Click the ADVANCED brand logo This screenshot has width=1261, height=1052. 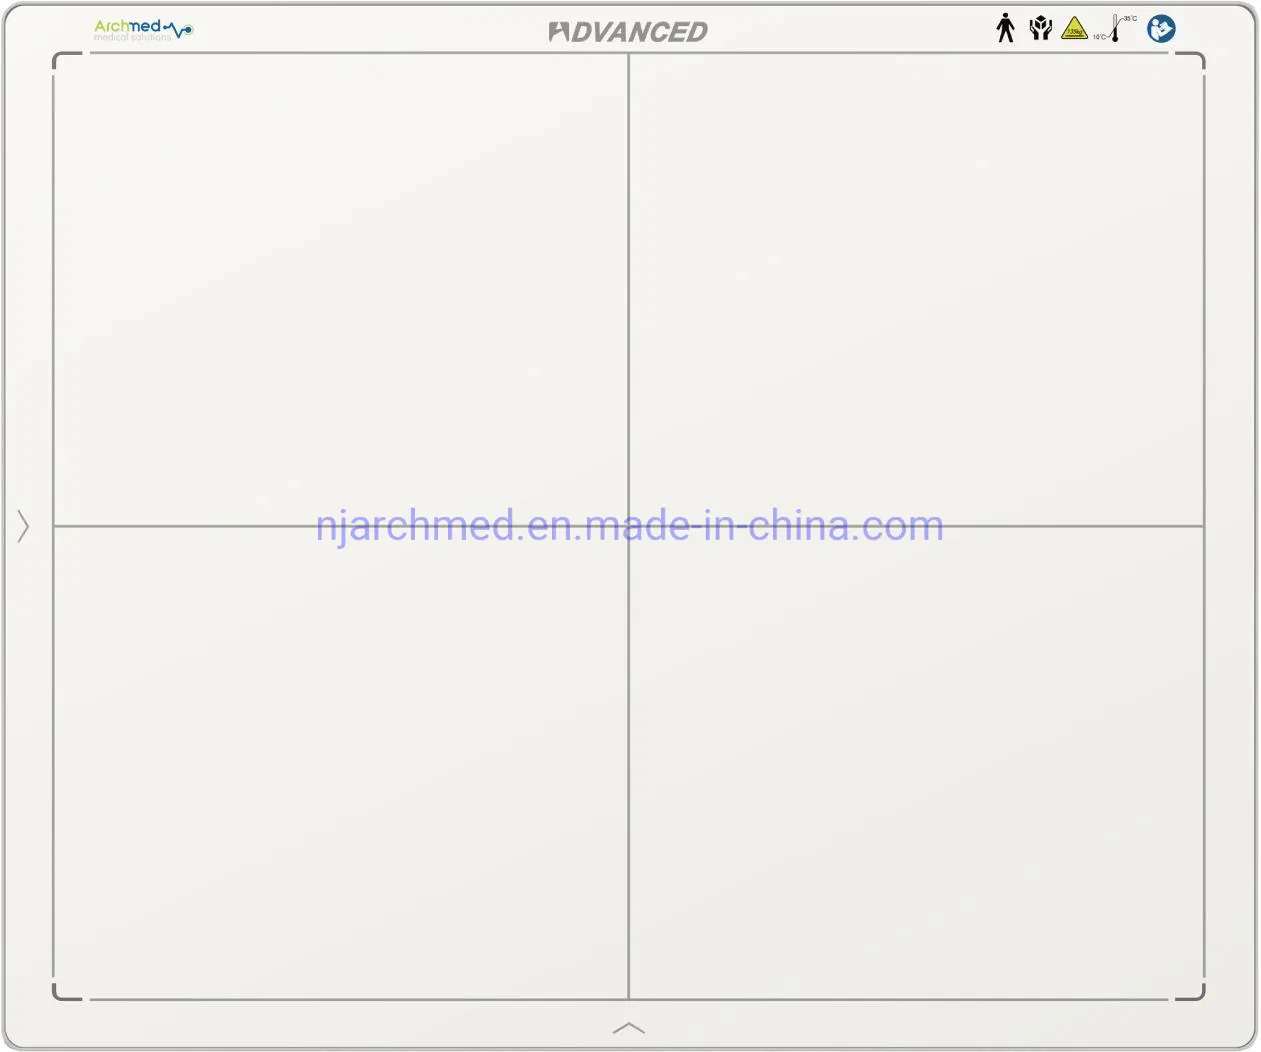pyautogui.click(x=627, y=32)
